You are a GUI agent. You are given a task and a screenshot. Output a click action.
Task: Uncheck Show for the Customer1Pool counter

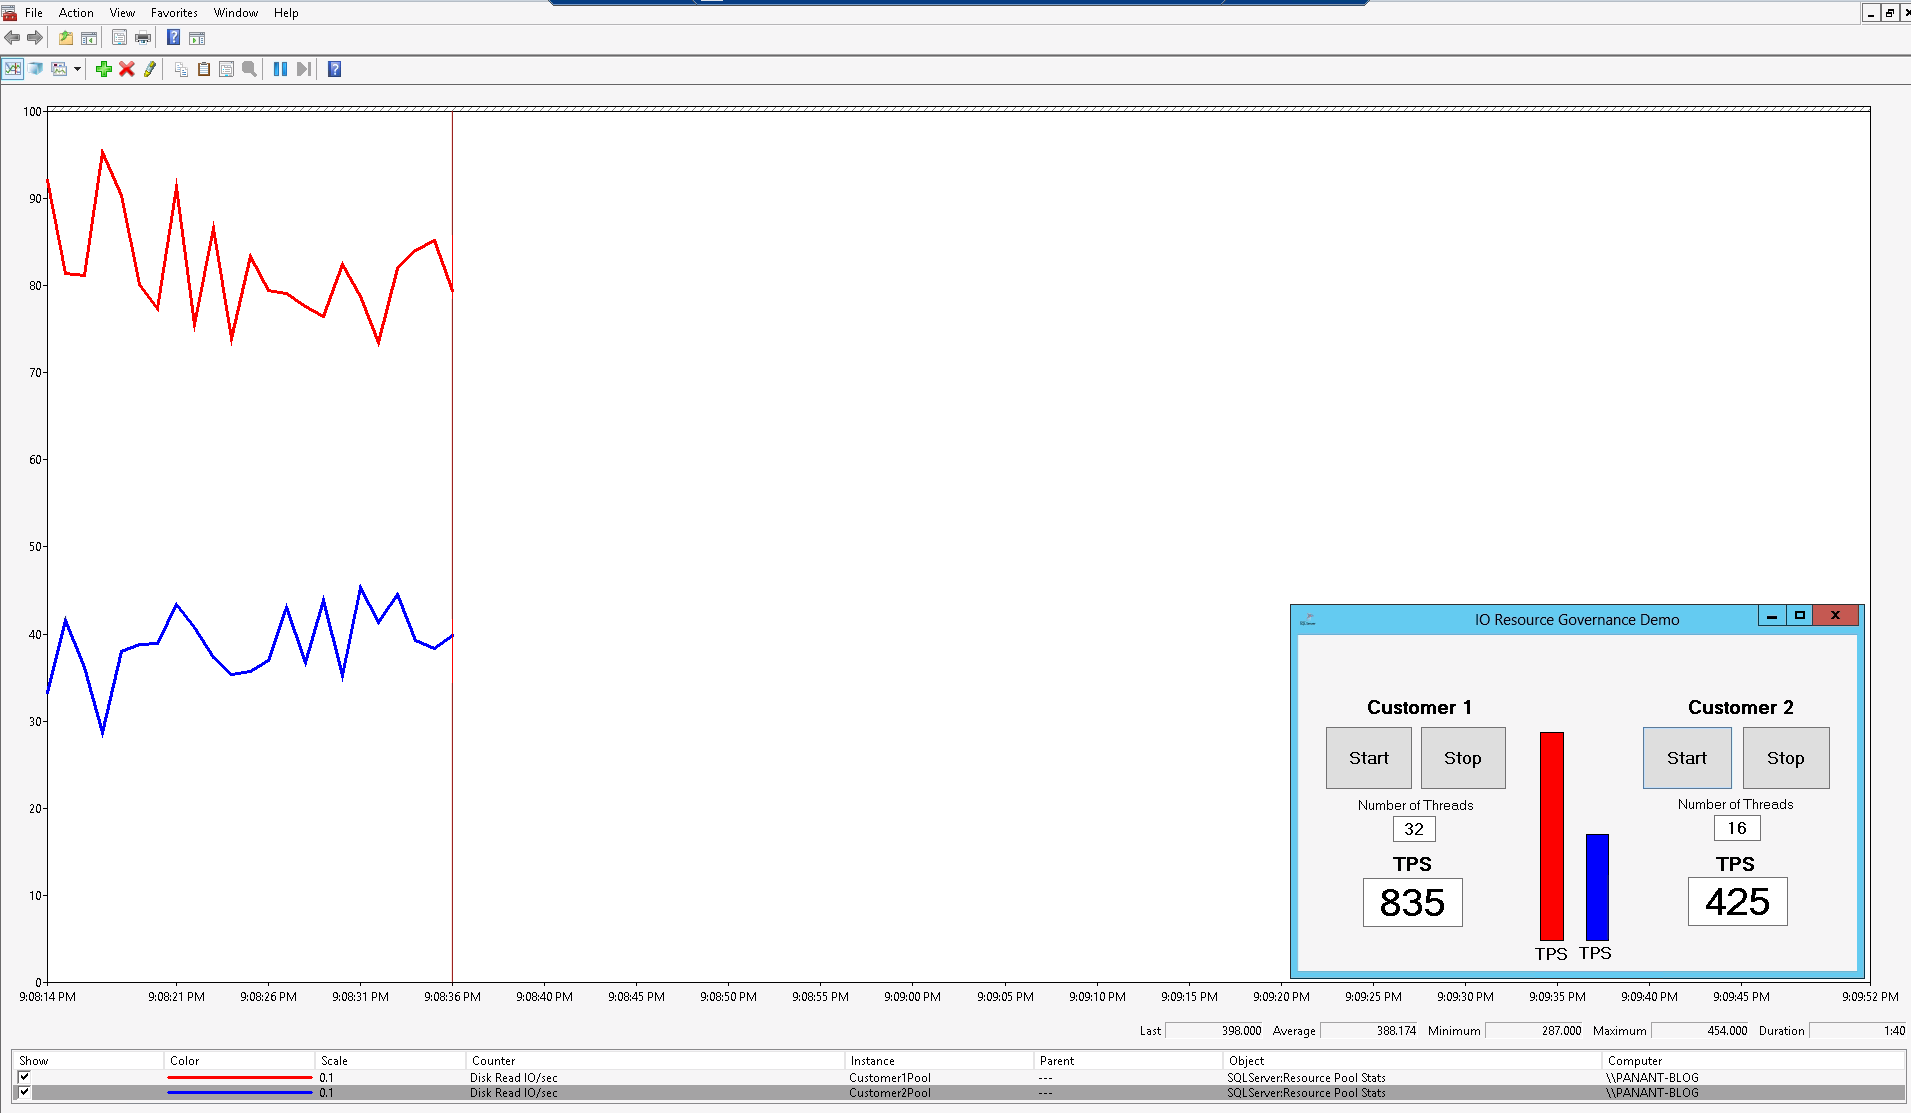tap(24, 1077)
